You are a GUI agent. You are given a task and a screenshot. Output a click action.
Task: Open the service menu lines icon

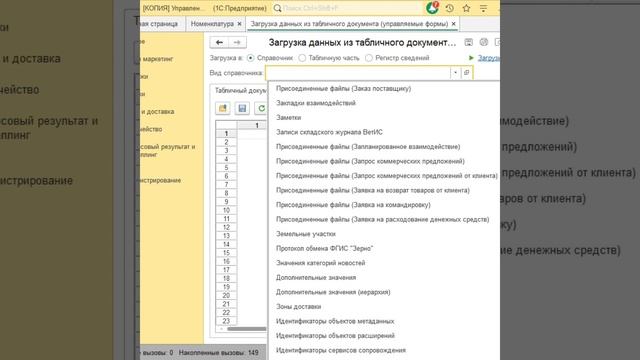pos(483,8)
